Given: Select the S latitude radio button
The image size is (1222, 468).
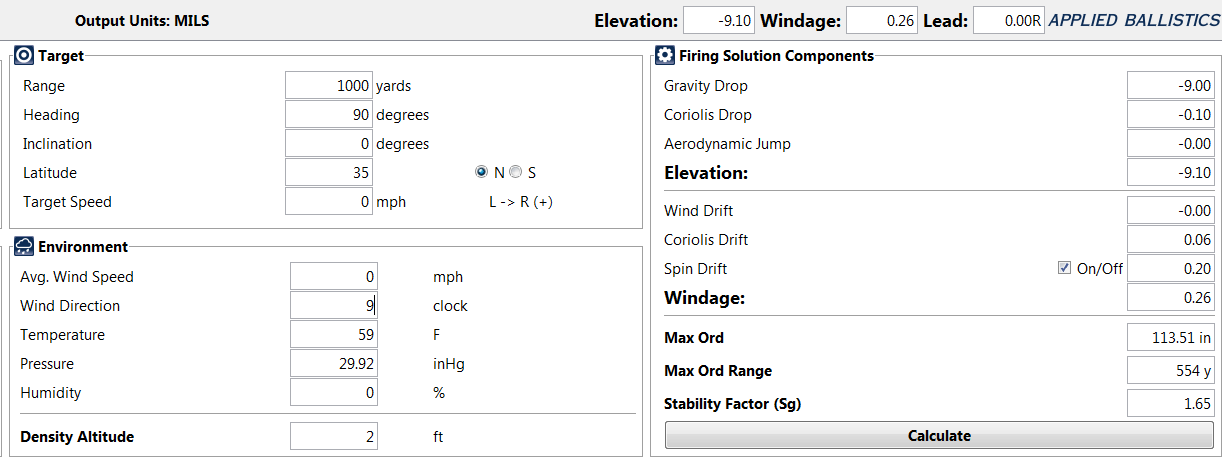Looking at the screenshot, I should tap(516, 173).
